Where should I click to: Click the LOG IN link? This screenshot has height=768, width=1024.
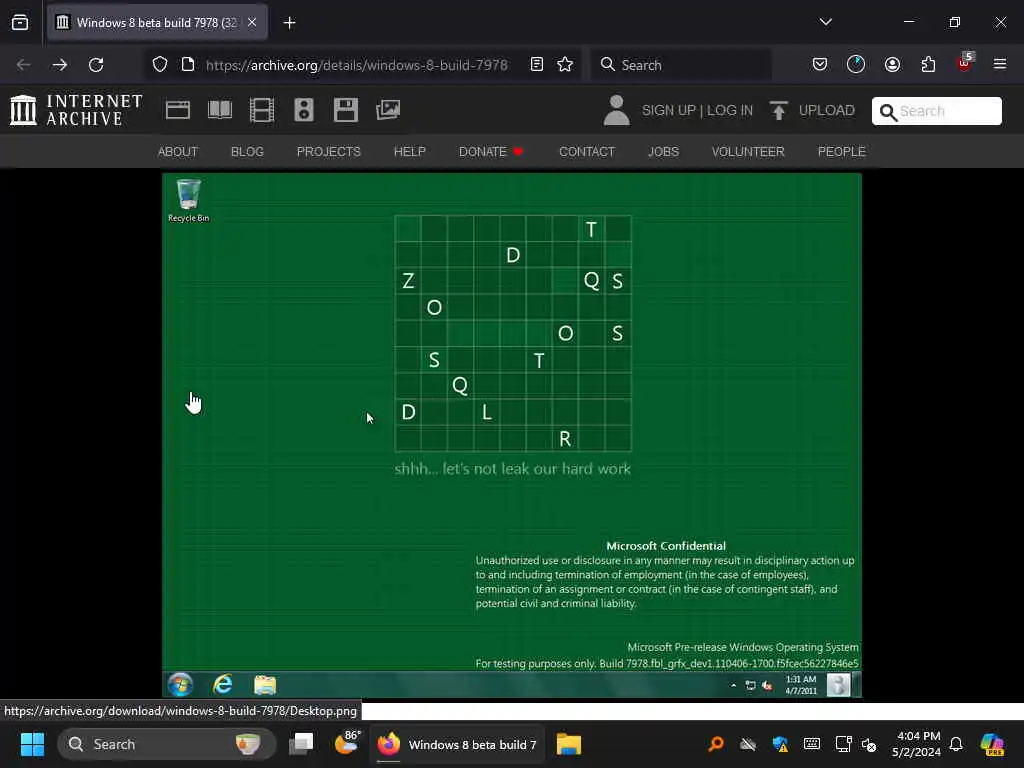pyautogui.click(x=729, y=110)
